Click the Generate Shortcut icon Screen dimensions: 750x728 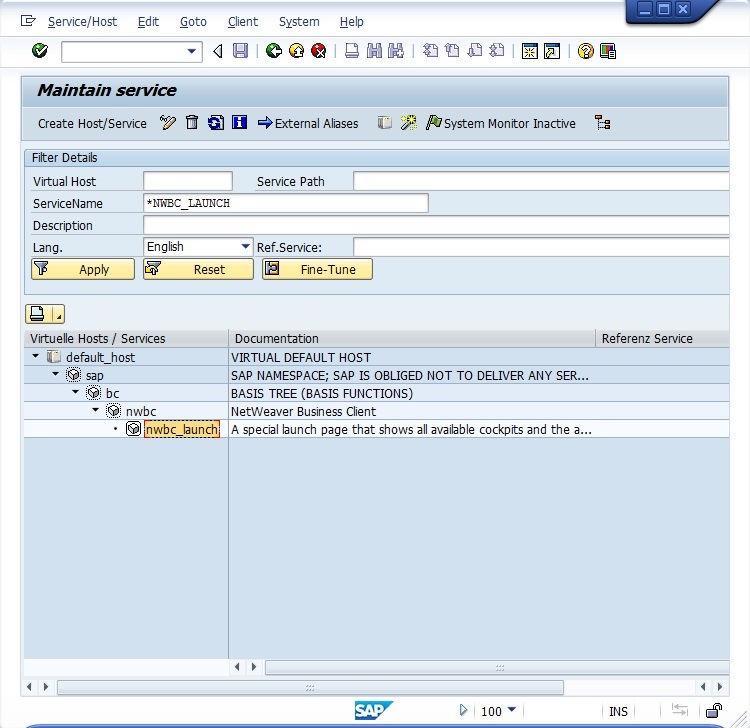[x=552, y=51]
